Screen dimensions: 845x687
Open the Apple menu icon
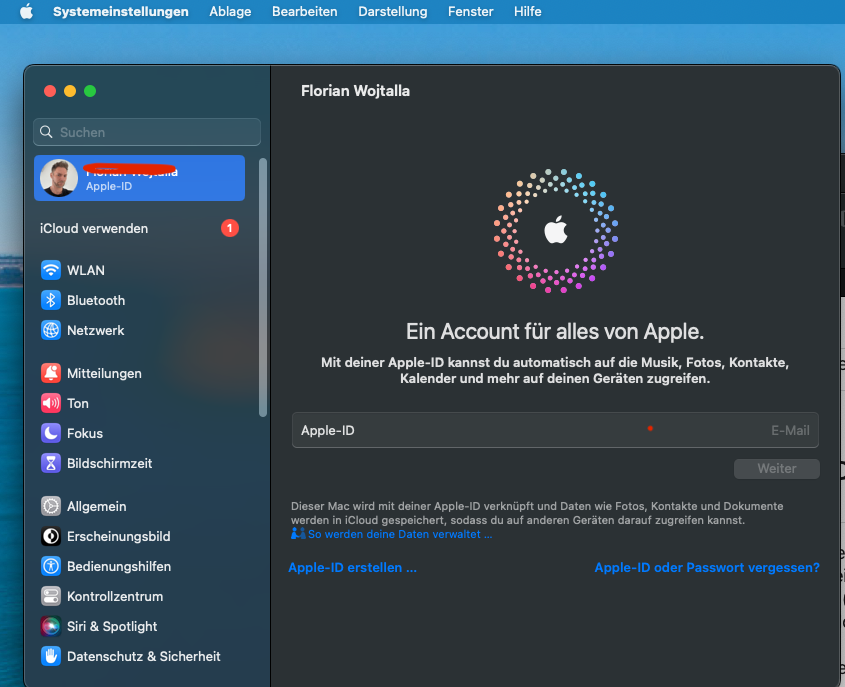point(26,11)
